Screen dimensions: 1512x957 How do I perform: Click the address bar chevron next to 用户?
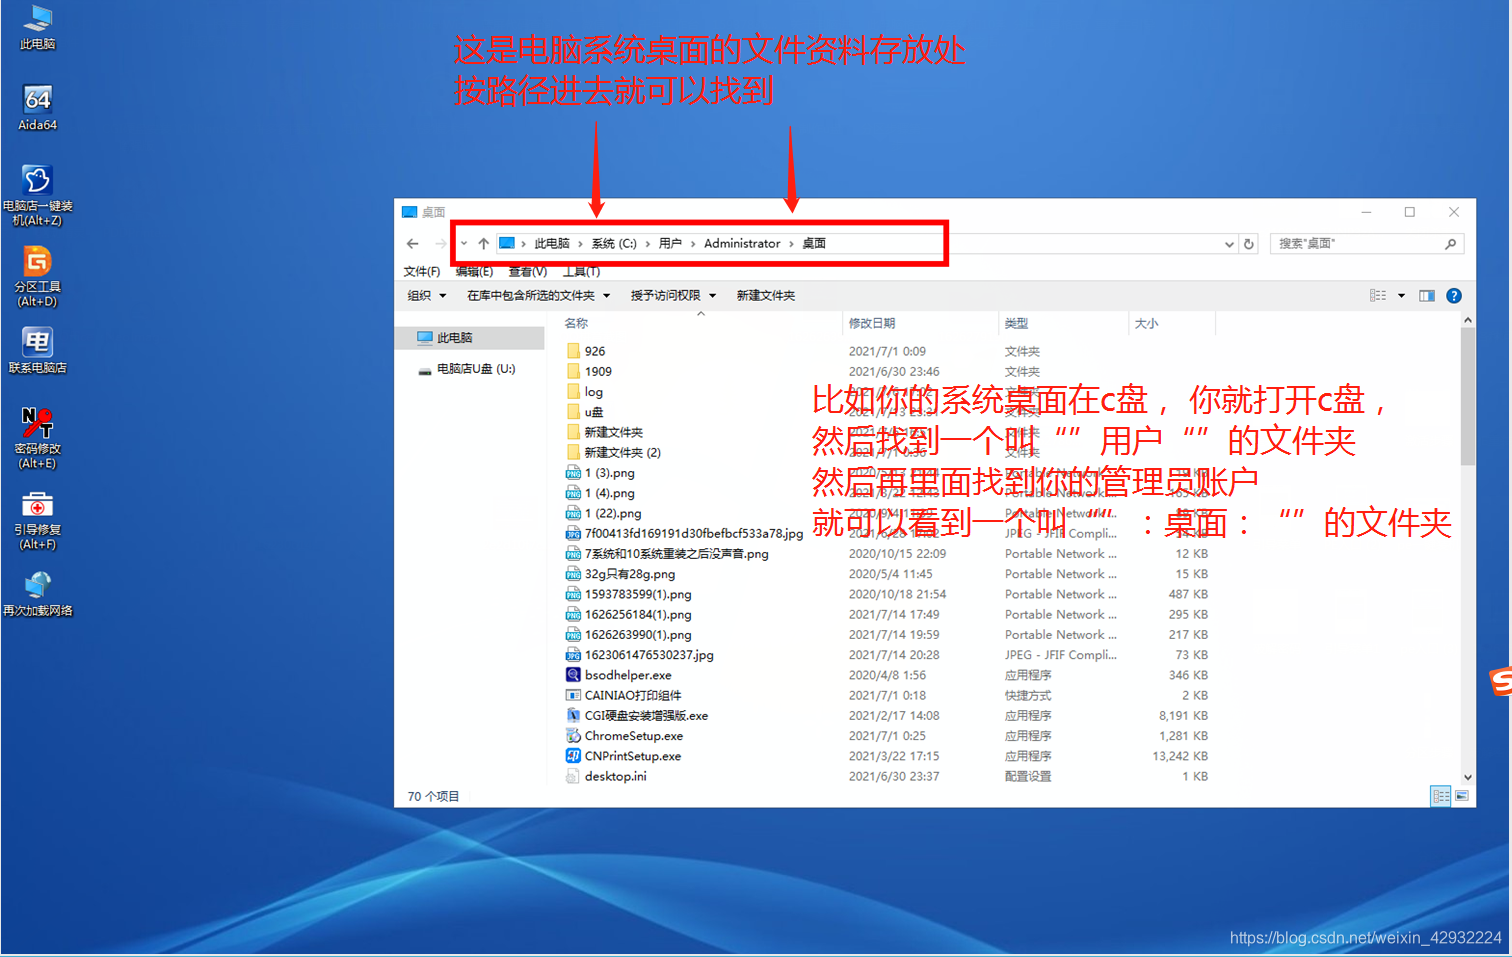[692, 243]
